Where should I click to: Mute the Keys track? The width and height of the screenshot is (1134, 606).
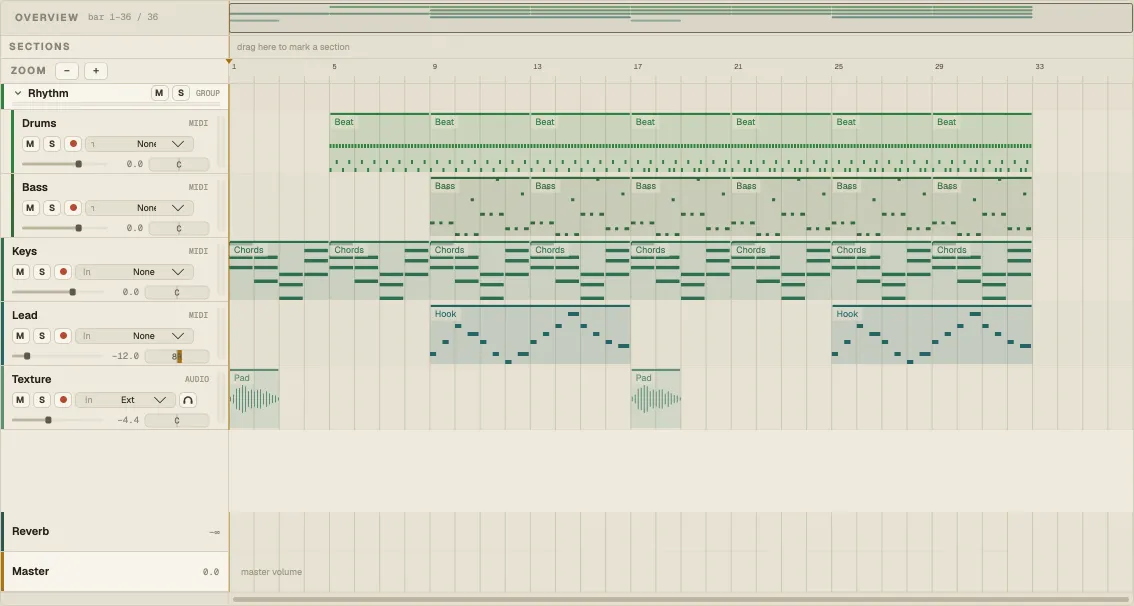pos(20,272)
